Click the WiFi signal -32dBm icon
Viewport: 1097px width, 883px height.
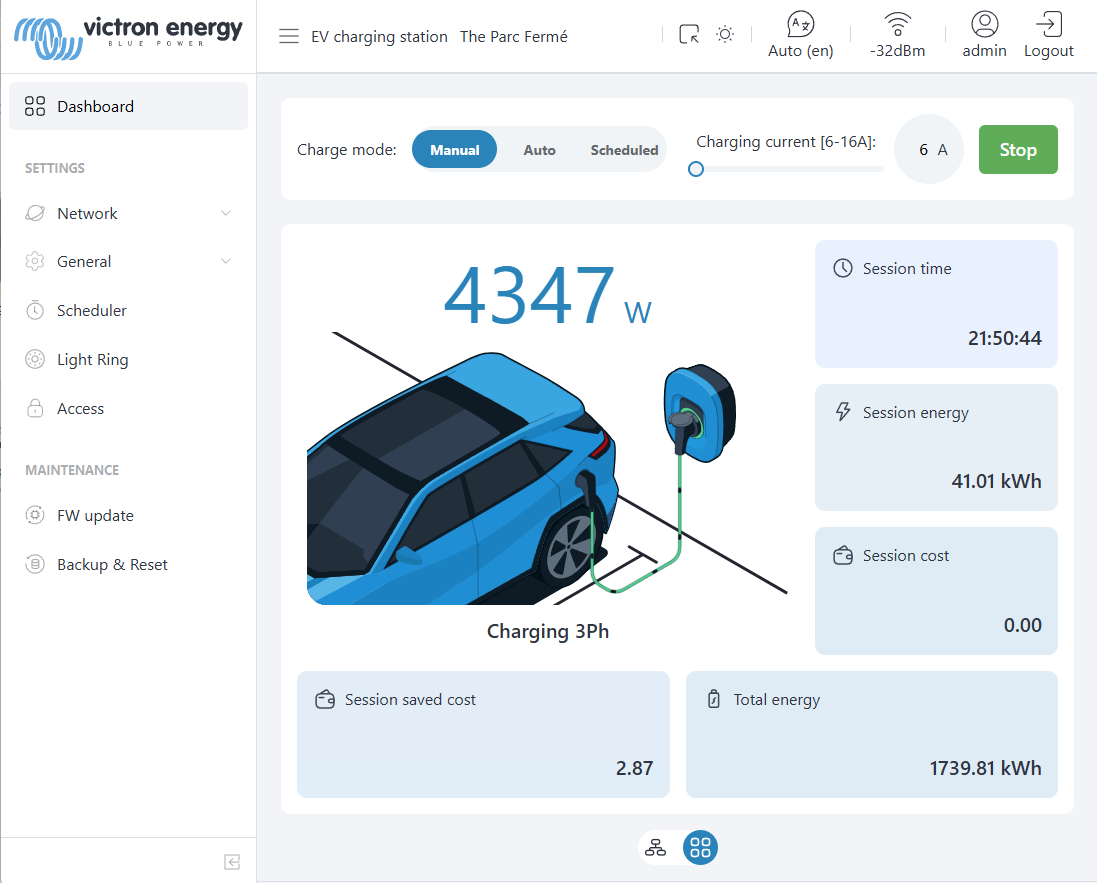tap(898, 24)
